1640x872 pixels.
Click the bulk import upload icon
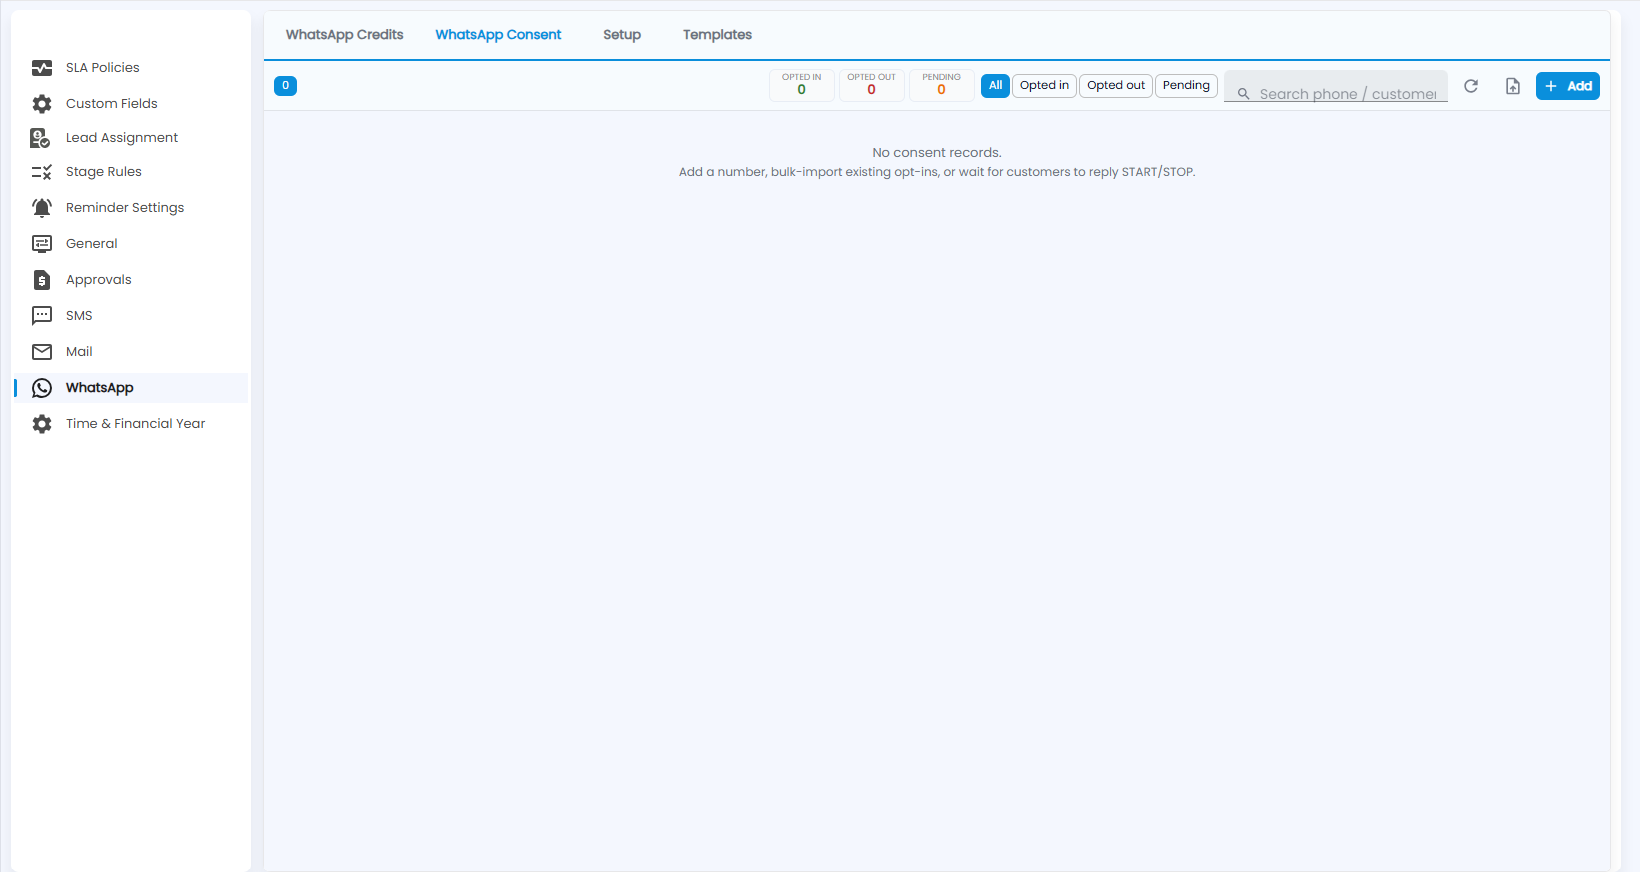(x=1513, y=86)
